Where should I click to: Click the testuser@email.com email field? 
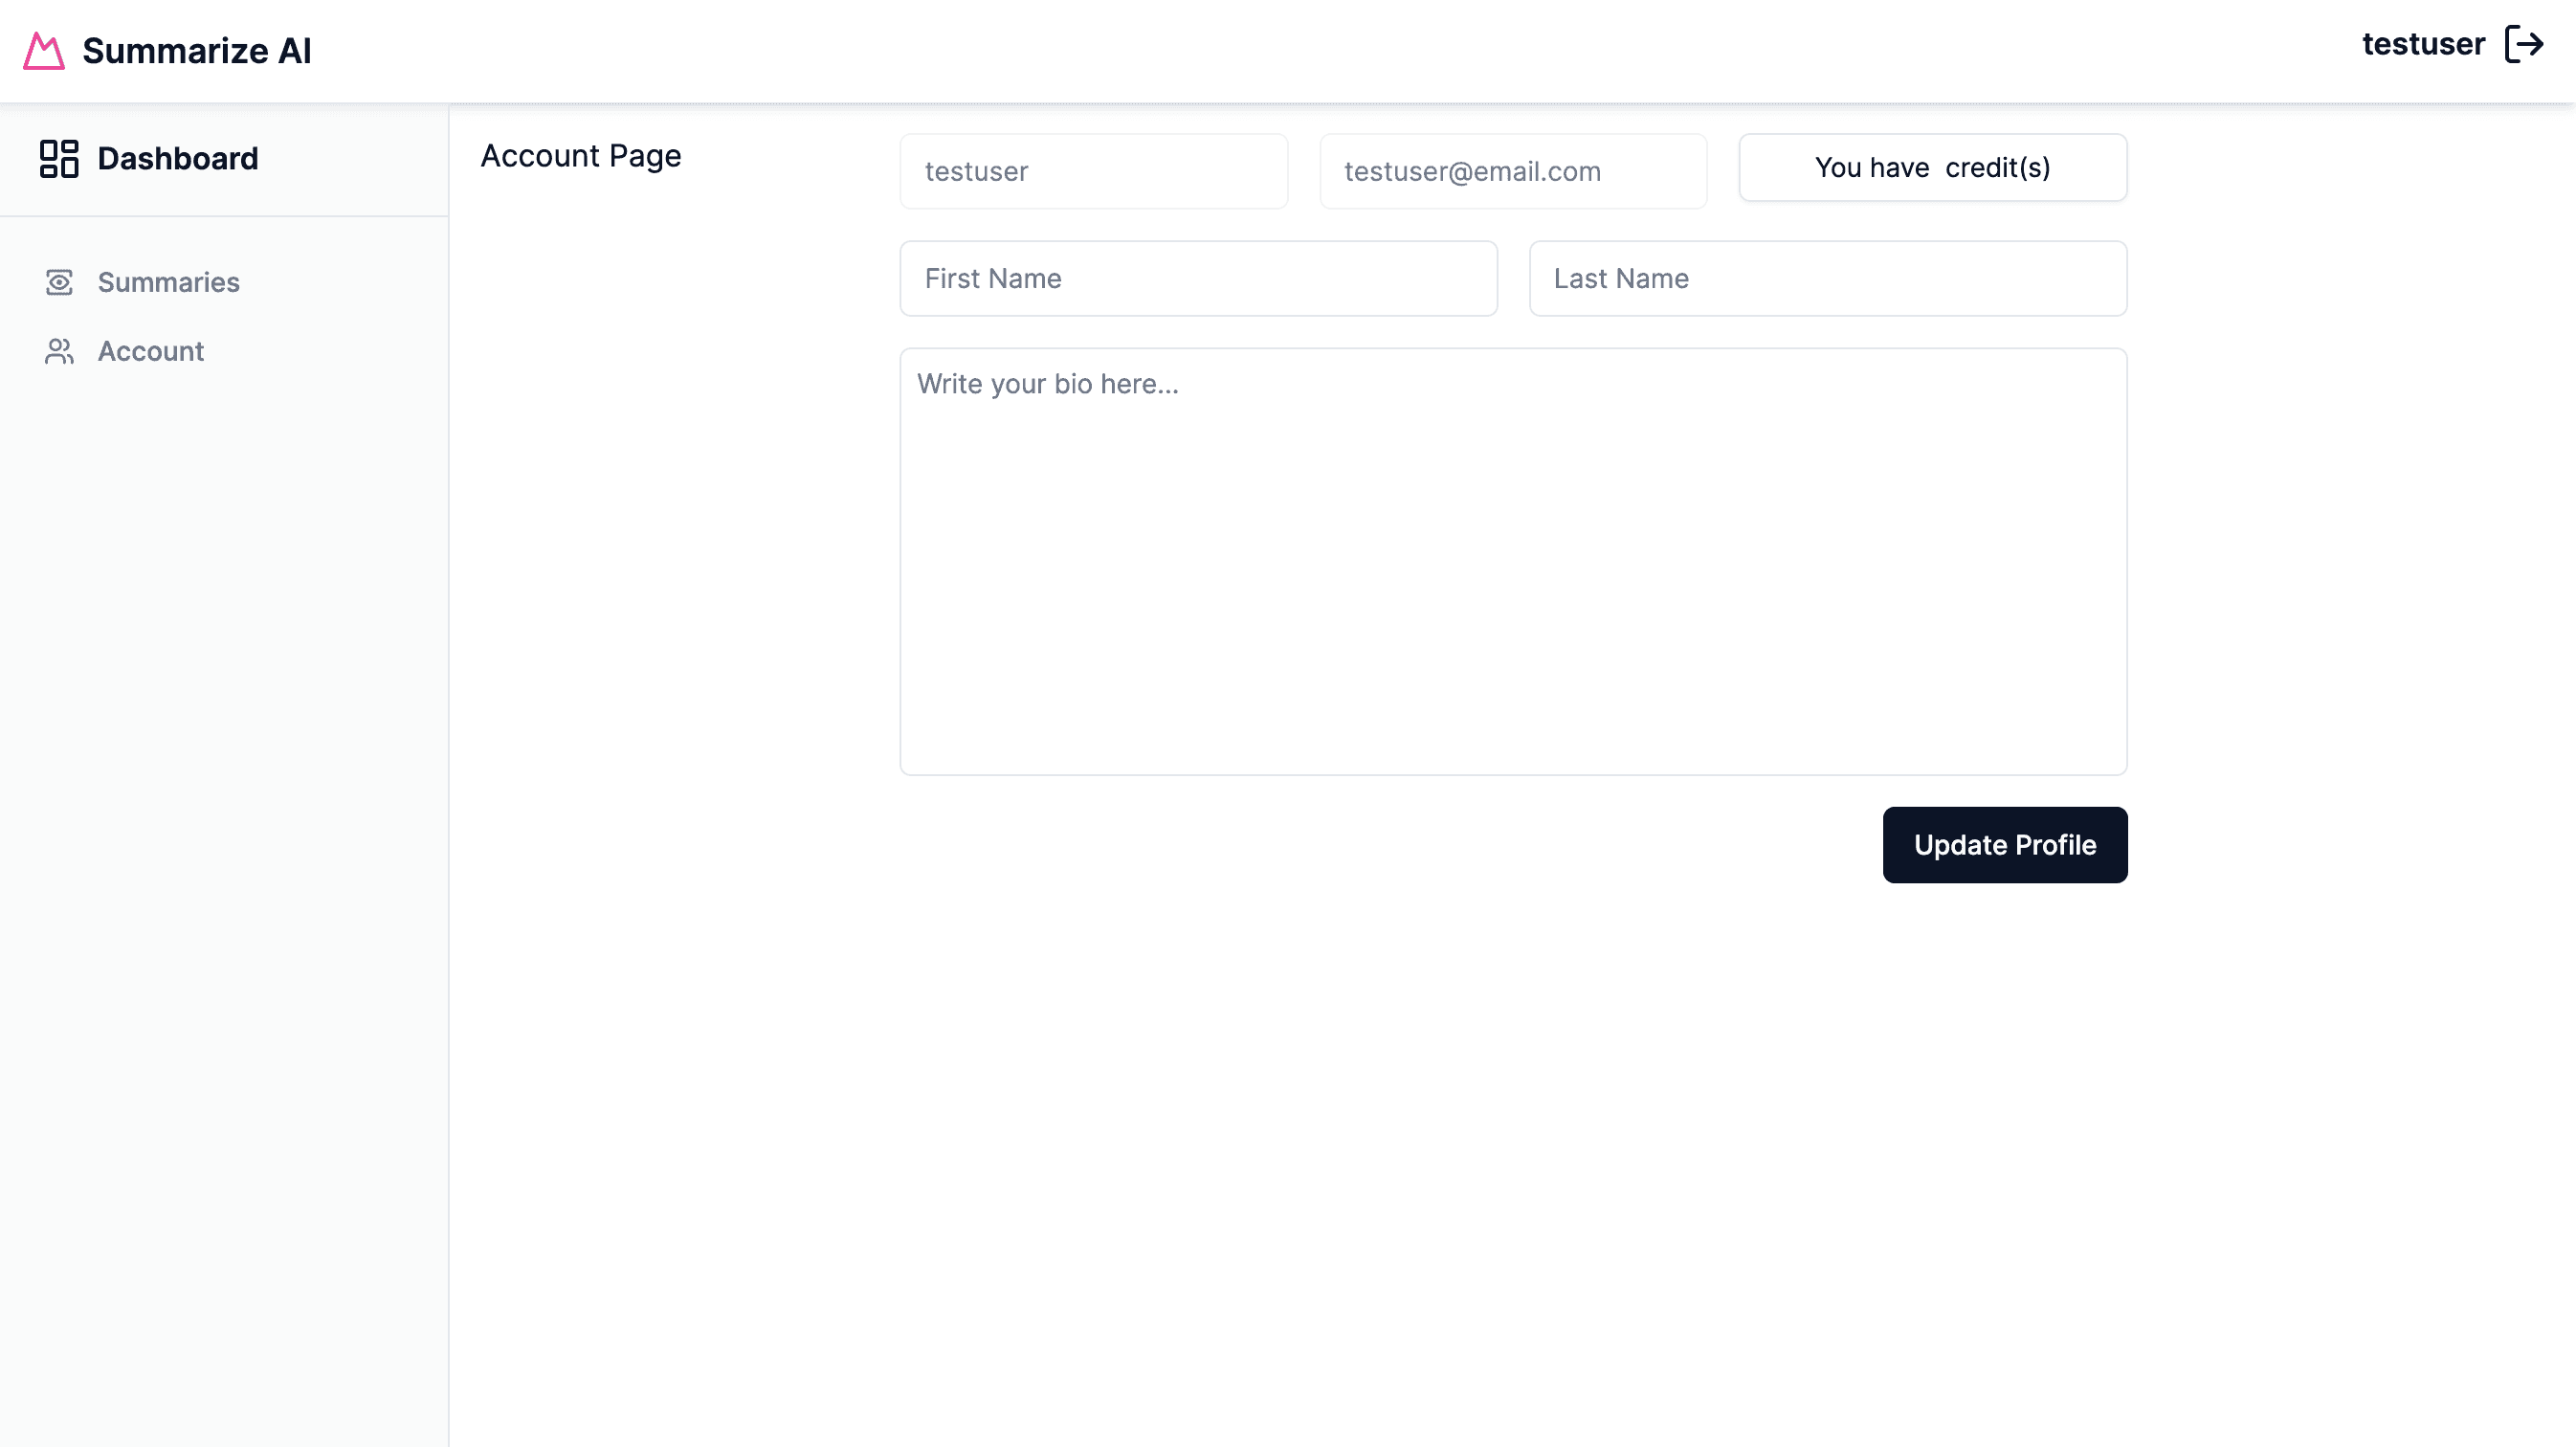(1513, 171)
